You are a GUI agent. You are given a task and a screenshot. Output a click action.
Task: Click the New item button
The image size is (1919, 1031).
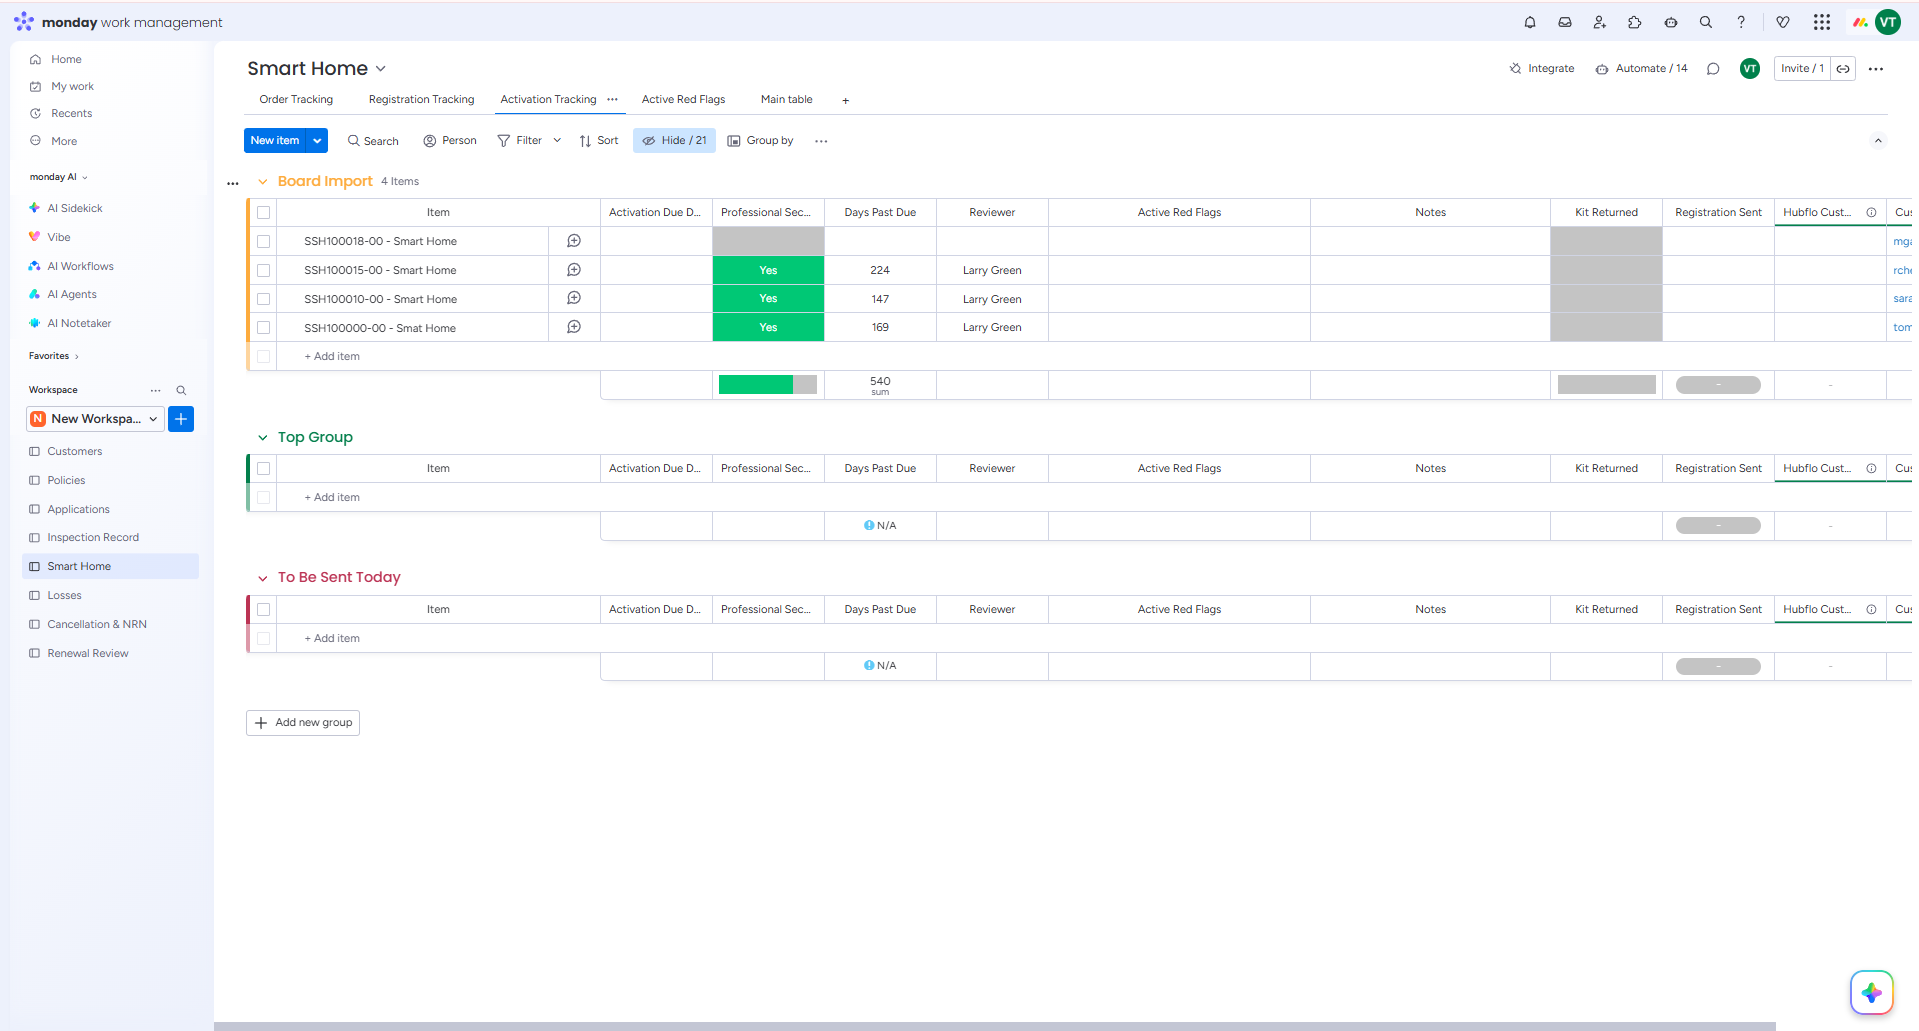[x=275, y=141]
